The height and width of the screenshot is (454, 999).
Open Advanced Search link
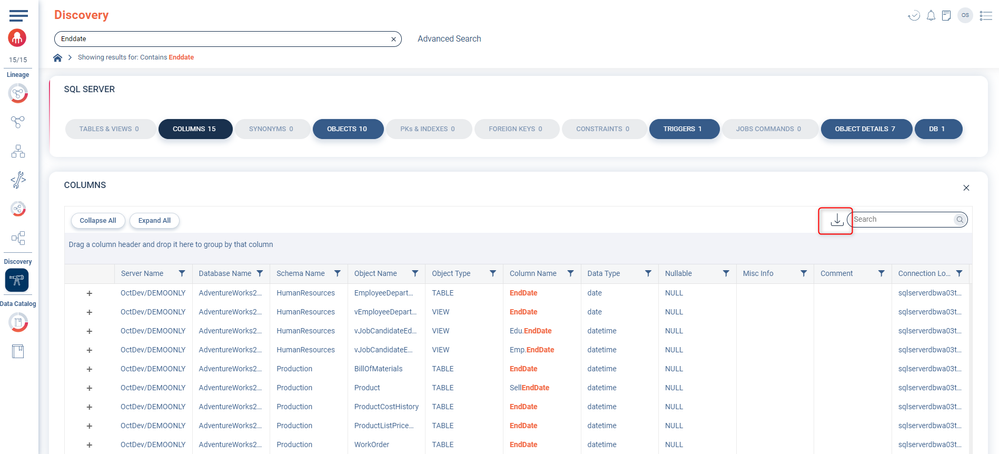pyautogui.click(x=449, y=39)
